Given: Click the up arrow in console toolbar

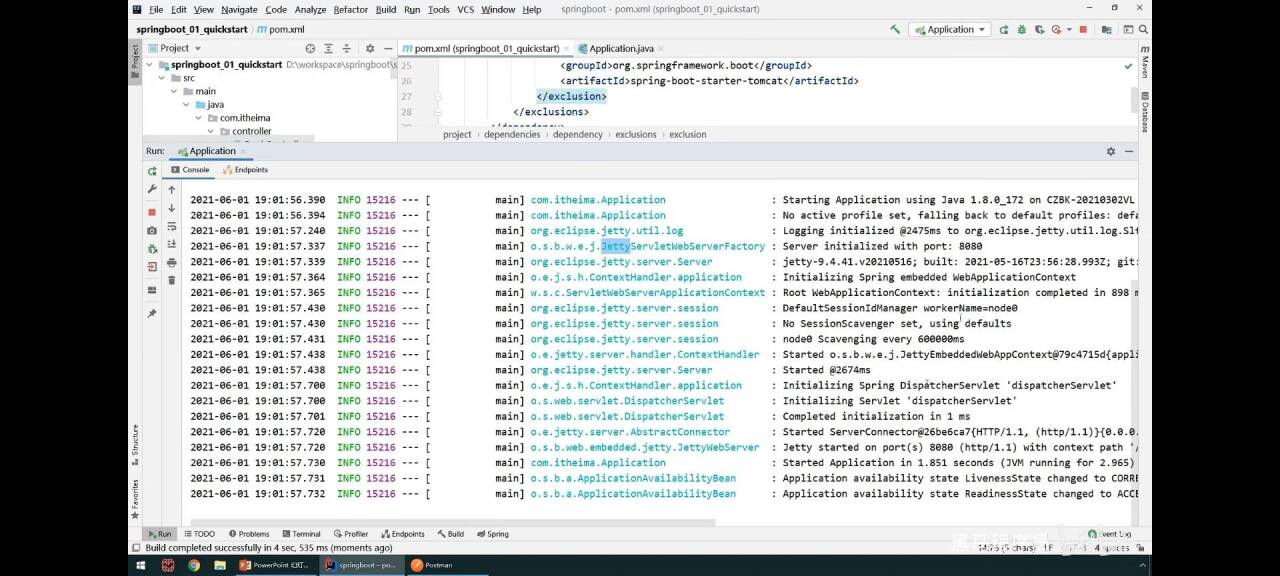Looking at the screenshot, I should point(171,190).
